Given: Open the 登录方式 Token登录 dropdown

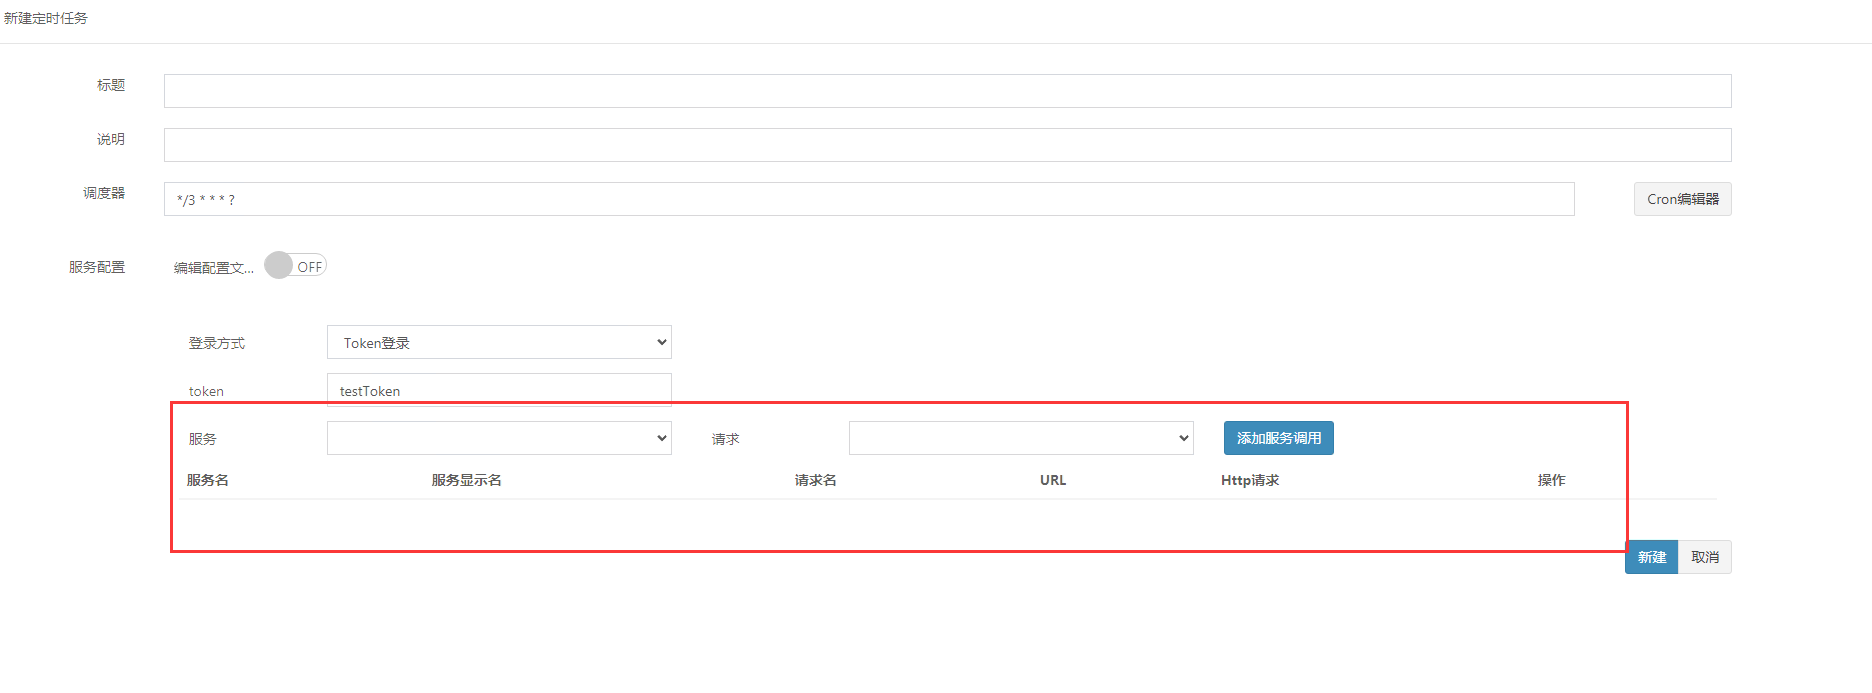Looking at the screenshot, I should pos(499,342).
